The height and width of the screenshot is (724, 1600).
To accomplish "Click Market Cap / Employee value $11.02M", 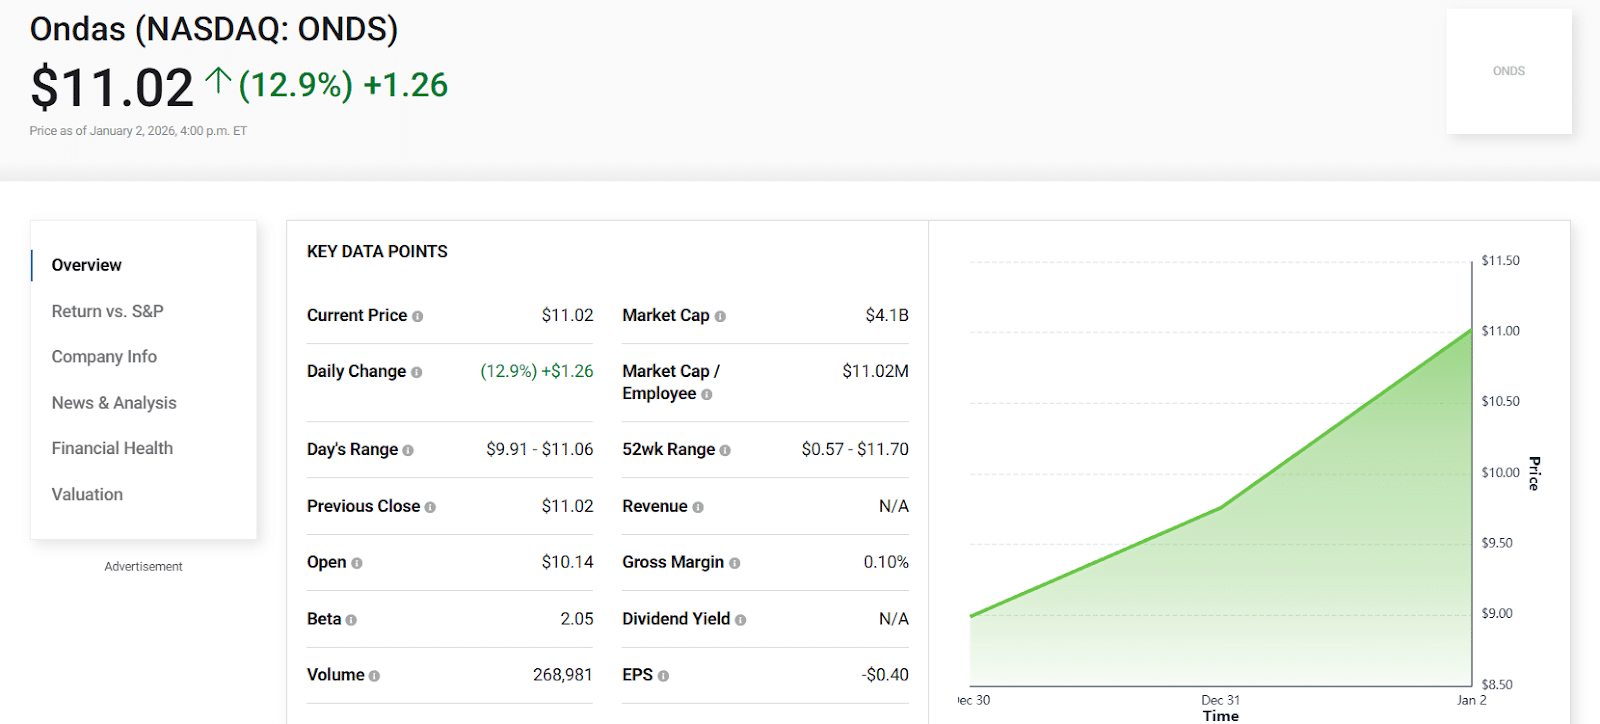I will pyautogui.click(x=875, y=371).
